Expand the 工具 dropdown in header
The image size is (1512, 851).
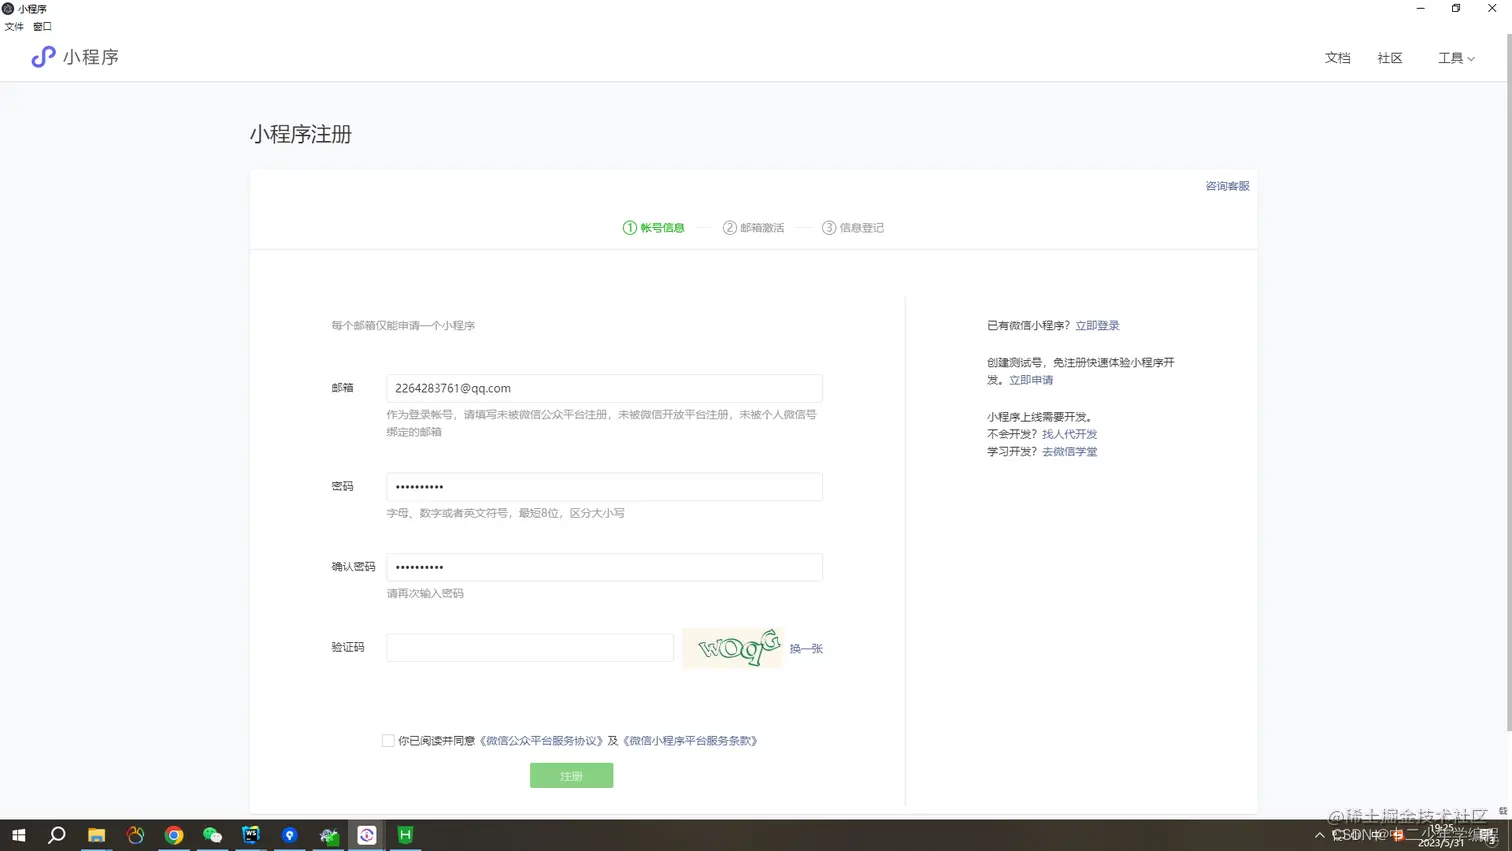(1456, 58)
